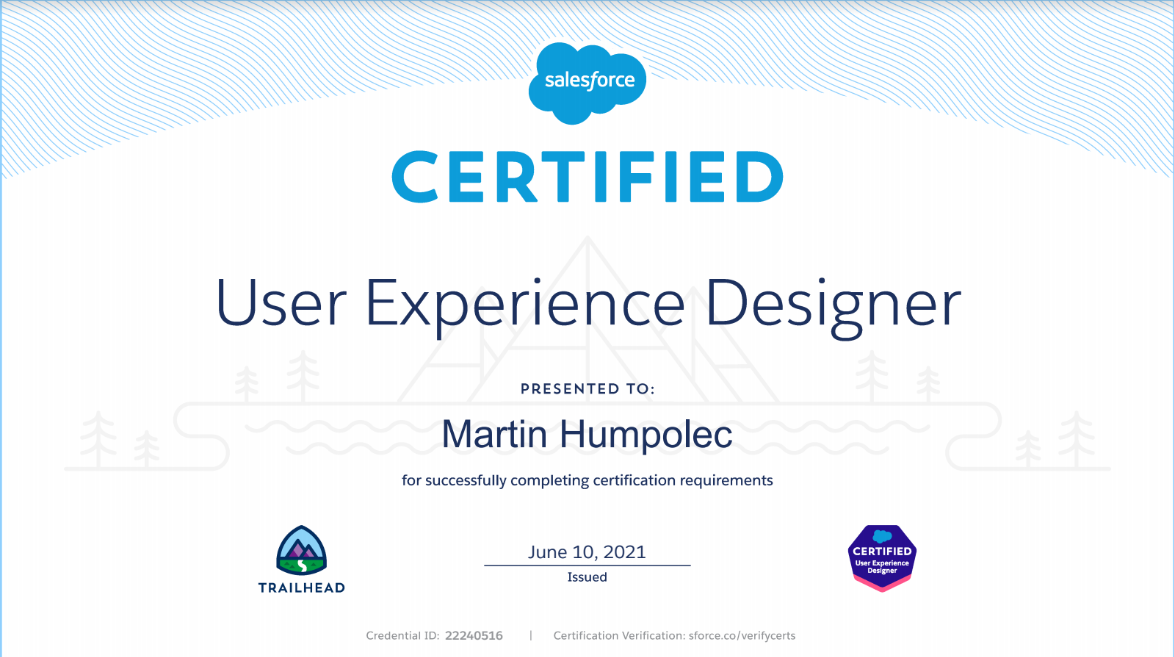Screen dimensions: 1174x657
Task: Click the pink ribbon on the certified badge
Action: coord(883,582)
